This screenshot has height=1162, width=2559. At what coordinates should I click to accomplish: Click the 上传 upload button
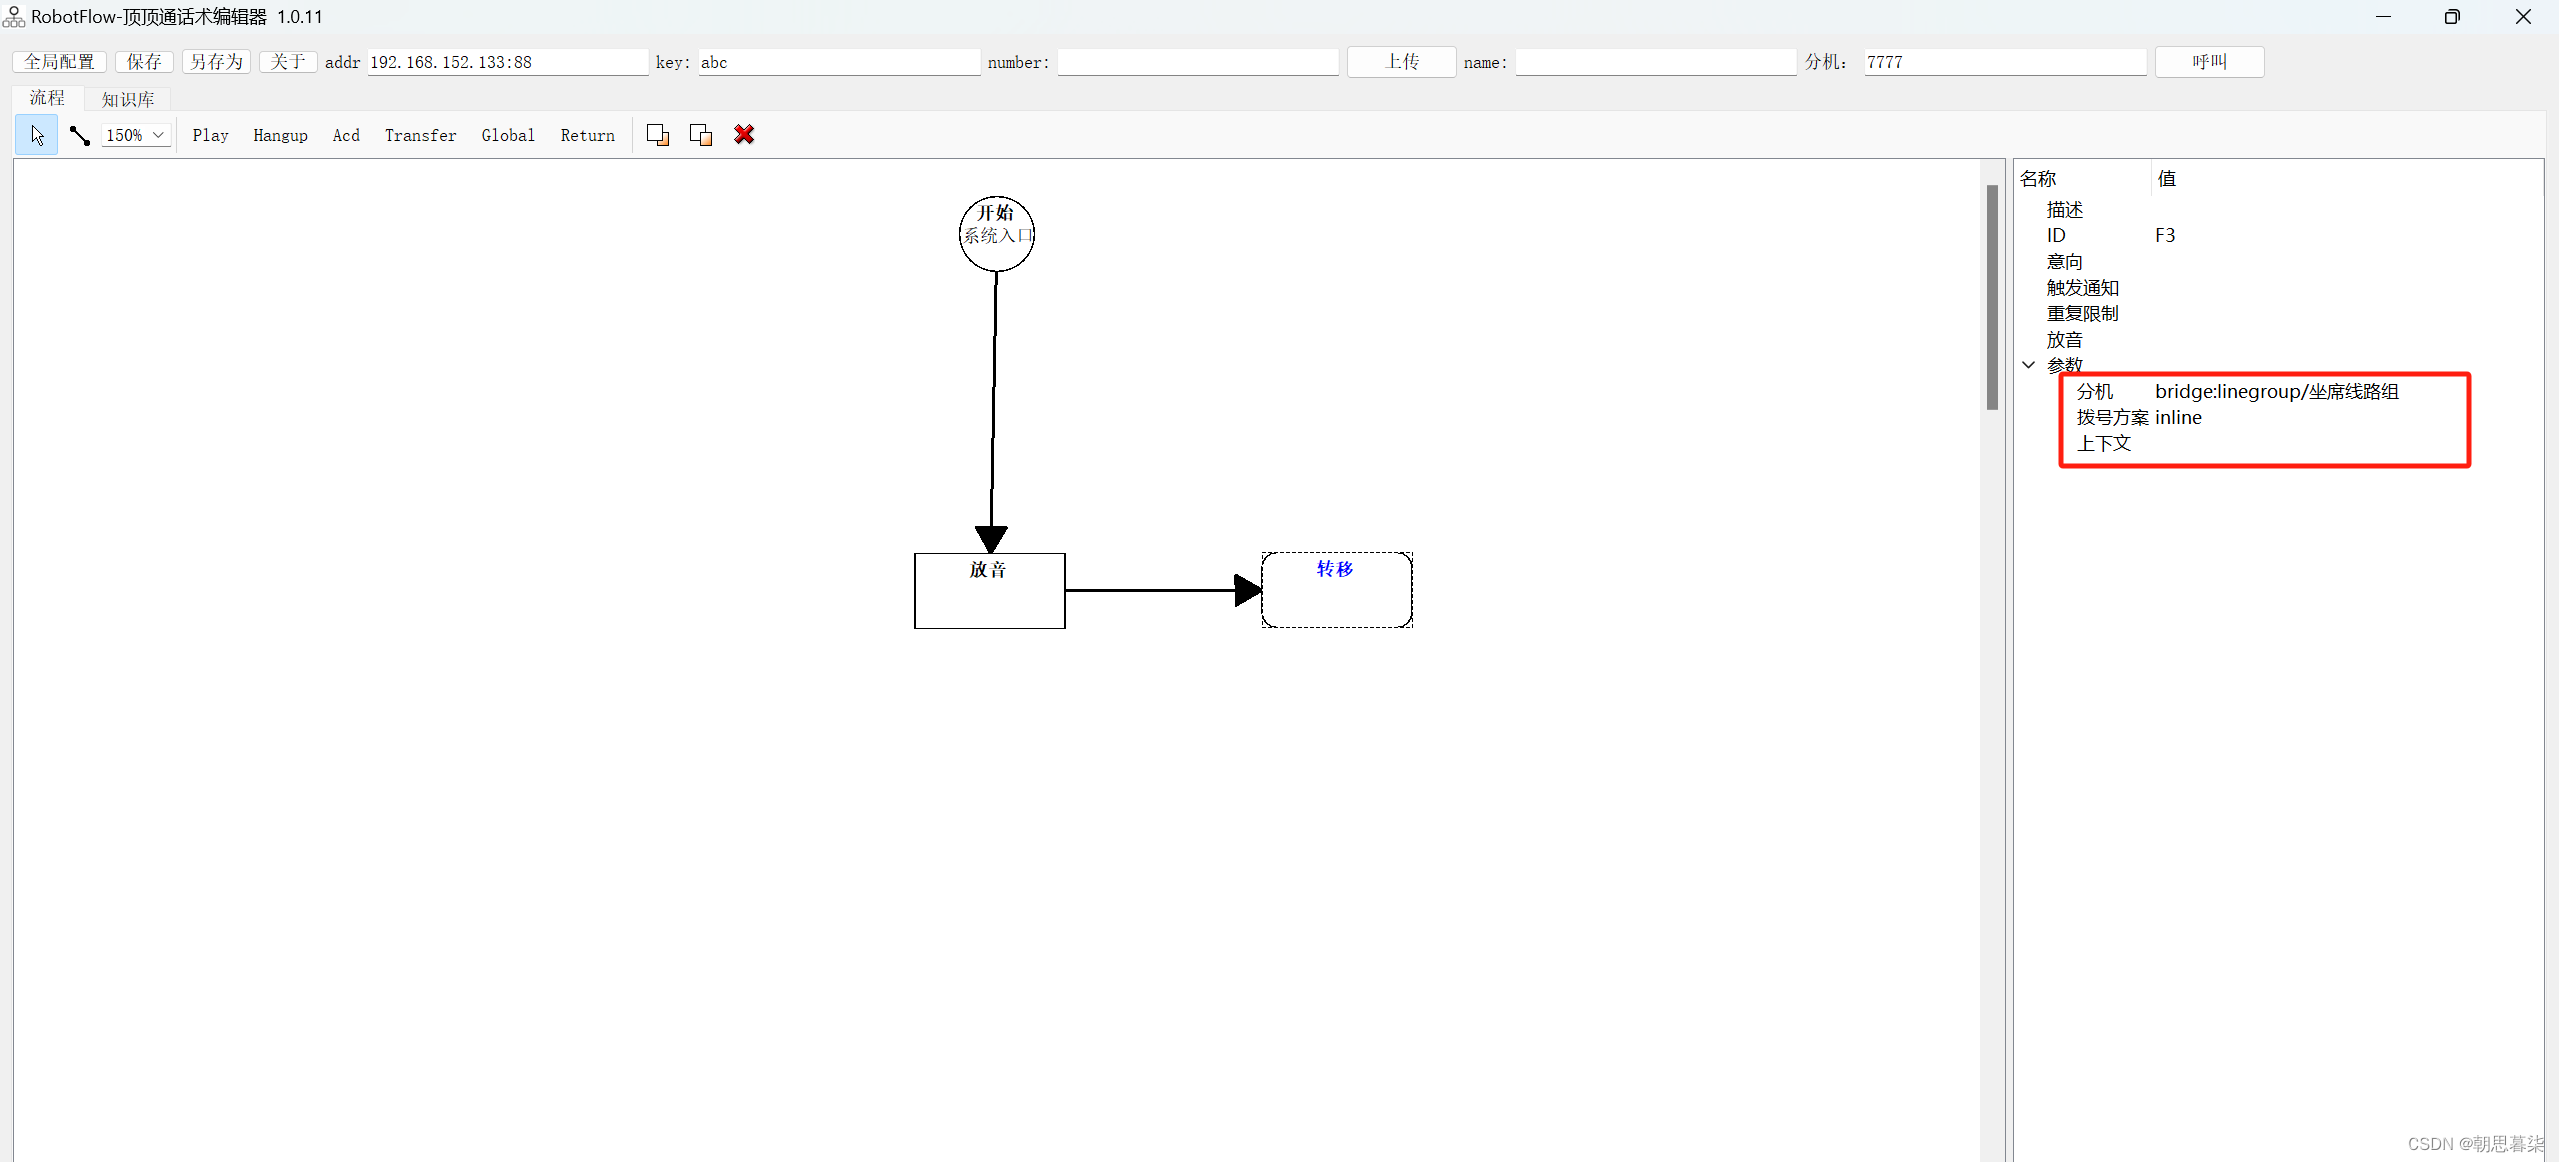(1401, 62)
